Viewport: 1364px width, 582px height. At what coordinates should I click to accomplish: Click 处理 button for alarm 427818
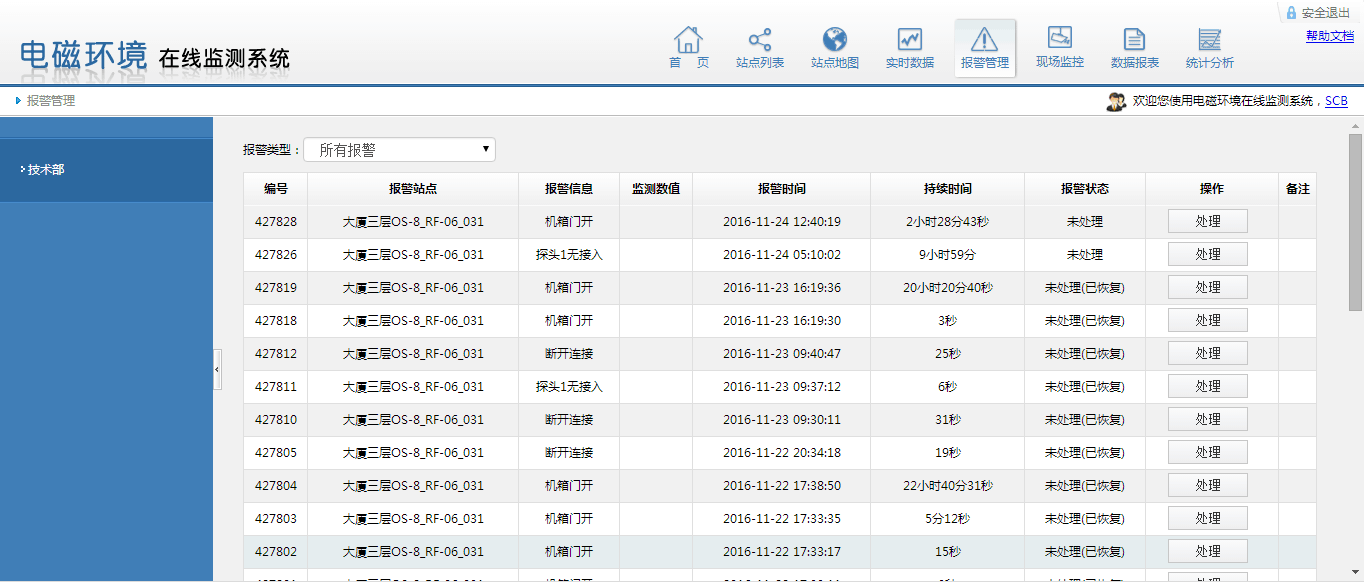pyautogui.click(x=1208, y=320)
